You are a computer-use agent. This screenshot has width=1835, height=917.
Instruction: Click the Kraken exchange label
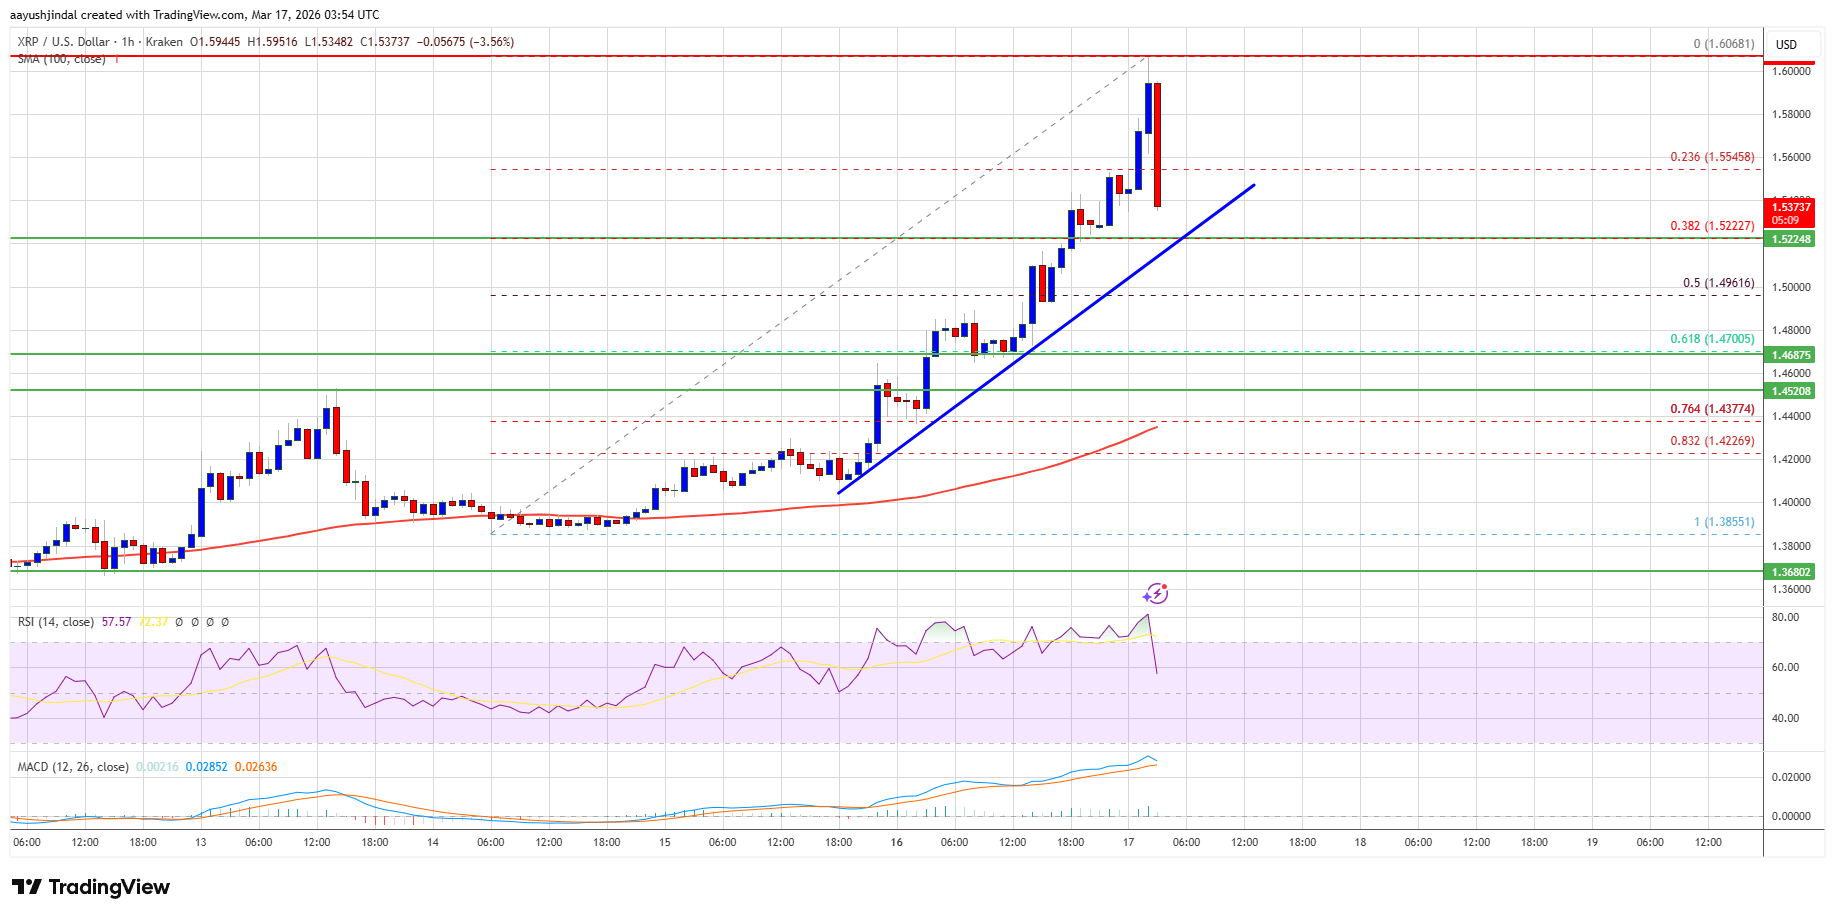pos(164,42)
